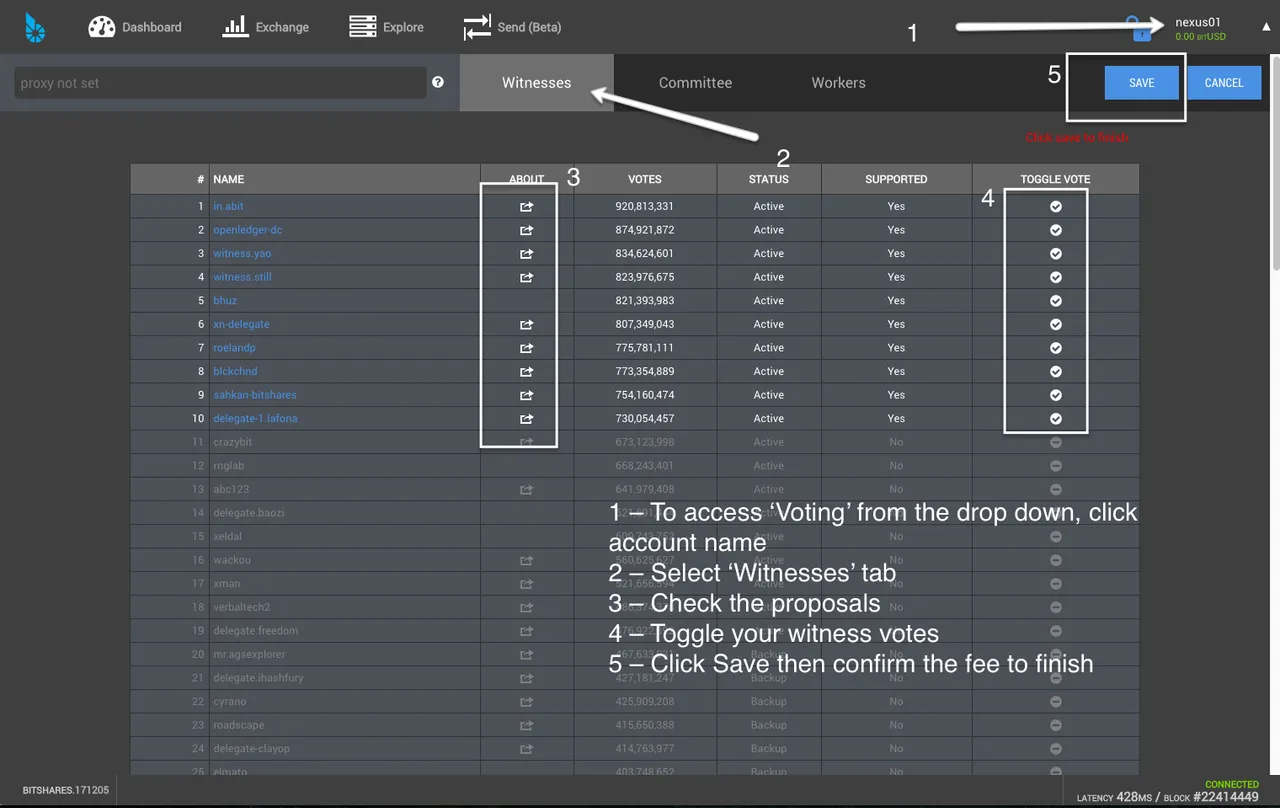Viewport: 1280px width, 808px height.
Task: Open the about link icon for wackou
Action: (527, 560)
